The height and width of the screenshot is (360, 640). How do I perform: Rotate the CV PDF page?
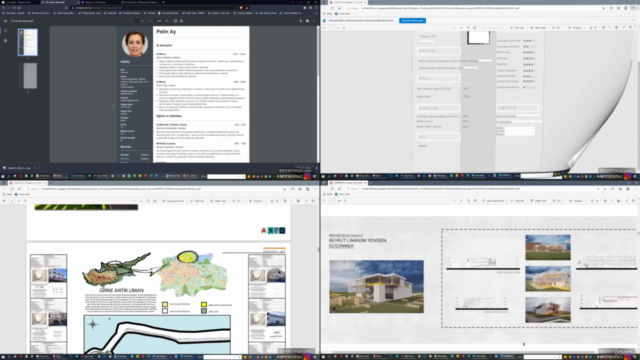coord(182,21)
